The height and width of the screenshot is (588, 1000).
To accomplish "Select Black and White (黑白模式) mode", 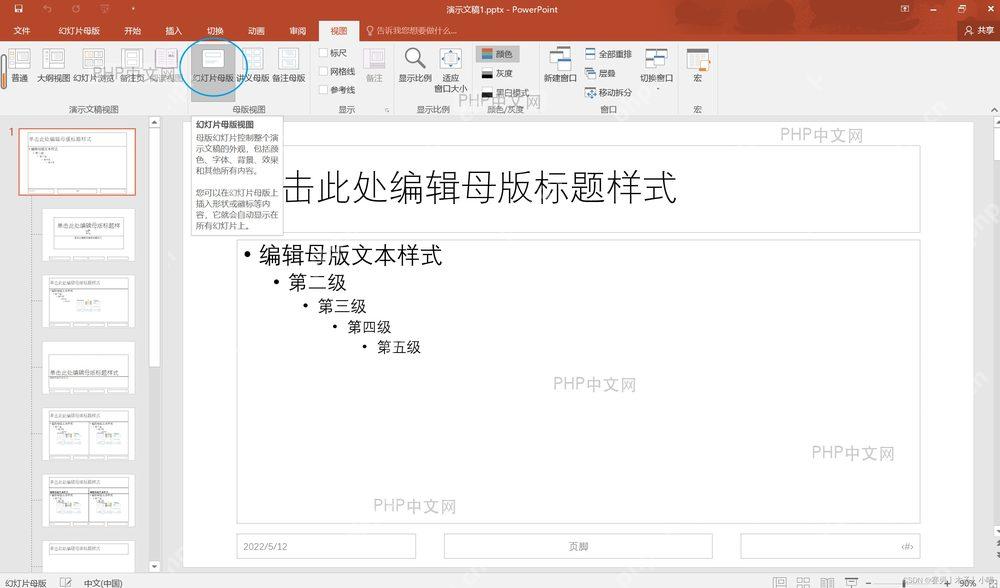I will point(505,92).
